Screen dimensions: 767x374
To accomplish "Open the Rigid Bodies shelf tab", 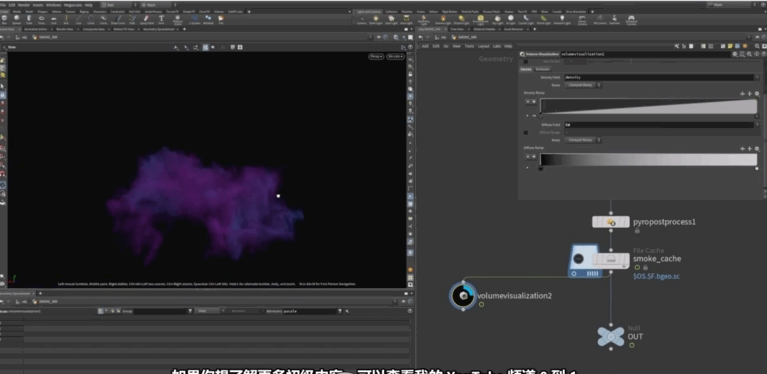I will click(450, 12).
